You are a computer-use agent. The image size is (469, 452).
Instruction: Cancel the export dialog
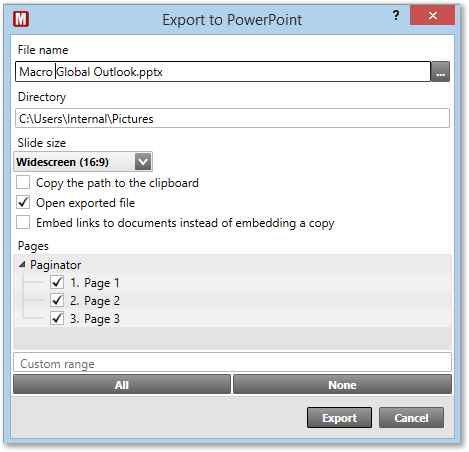click(411, 417)
